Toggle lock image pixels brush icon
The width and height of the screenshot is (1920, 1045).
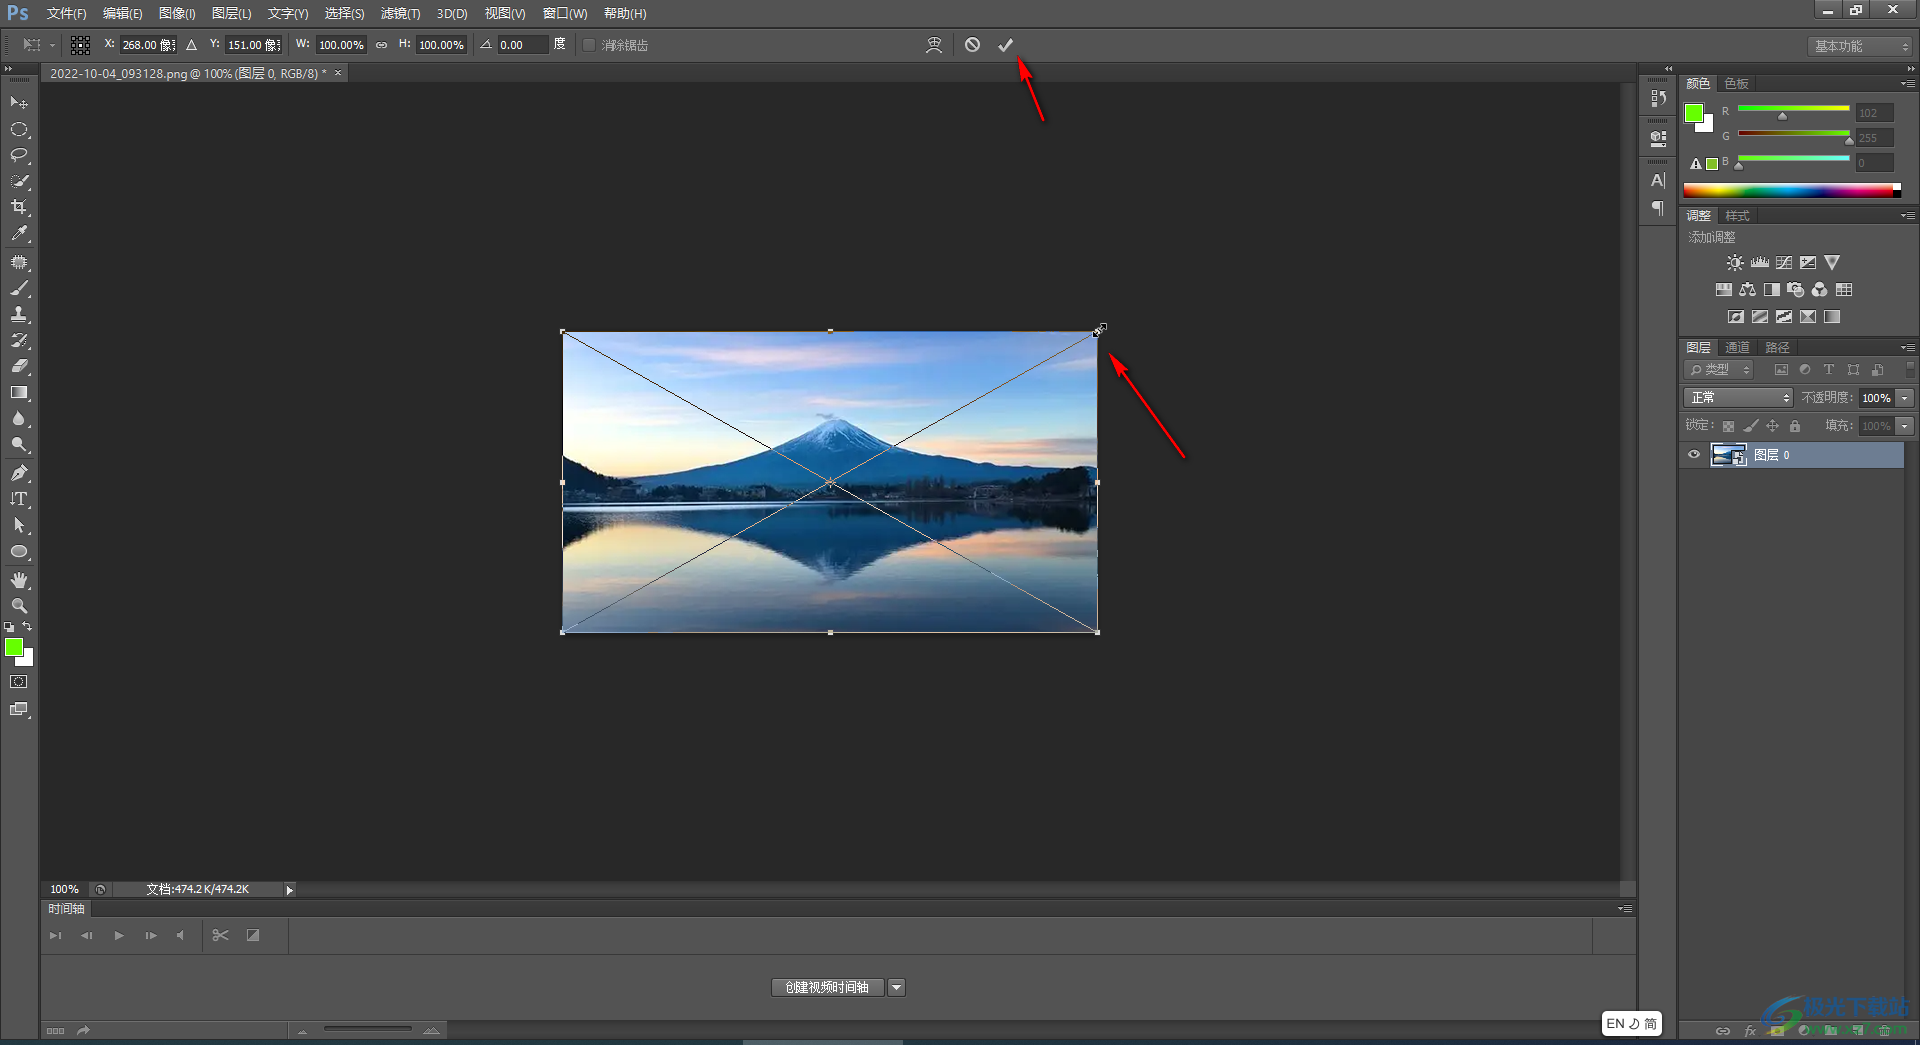tap(1750, 426)
